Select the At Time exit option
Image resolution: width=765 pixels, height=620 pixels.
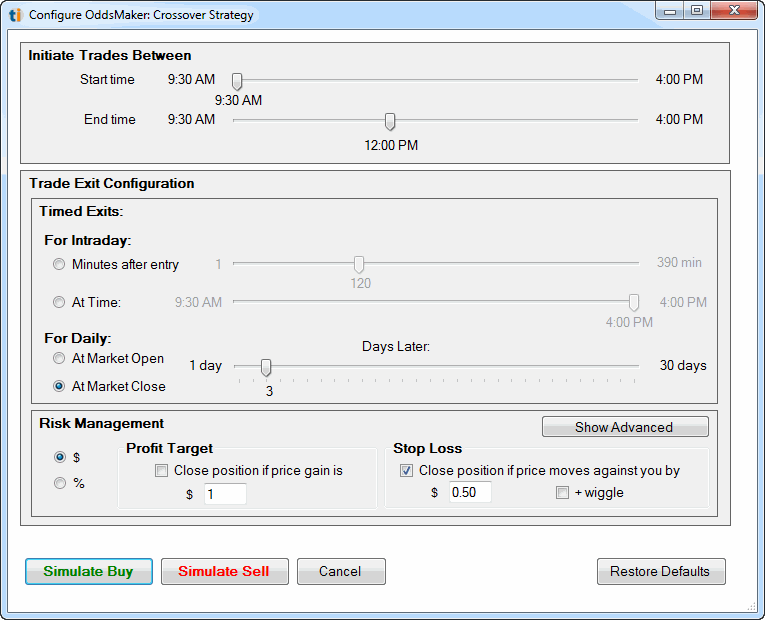(60, 302)
